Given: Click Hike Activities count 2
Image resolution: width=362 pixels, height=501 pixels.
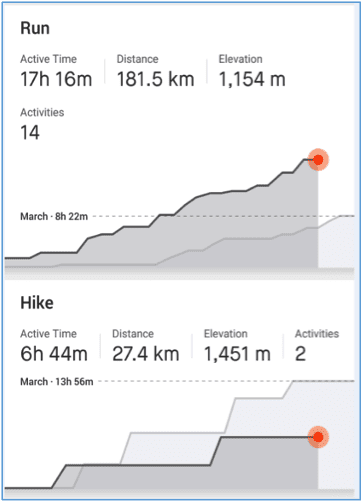Looking at the screenshot, I should (x=300, y=354).
